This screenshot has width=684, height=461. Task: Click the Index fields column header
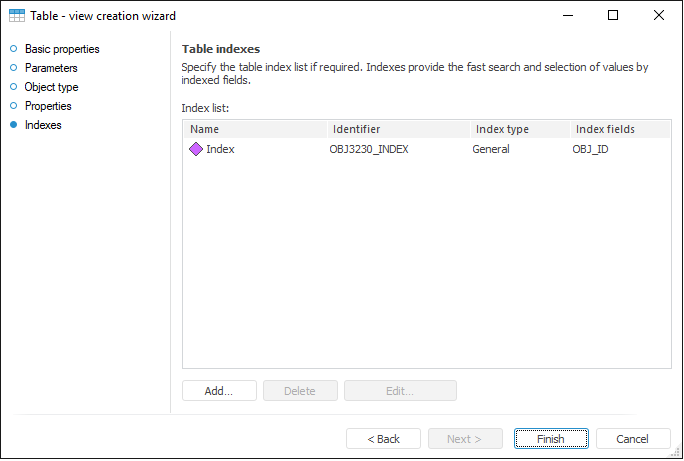(x=620, y=129)
